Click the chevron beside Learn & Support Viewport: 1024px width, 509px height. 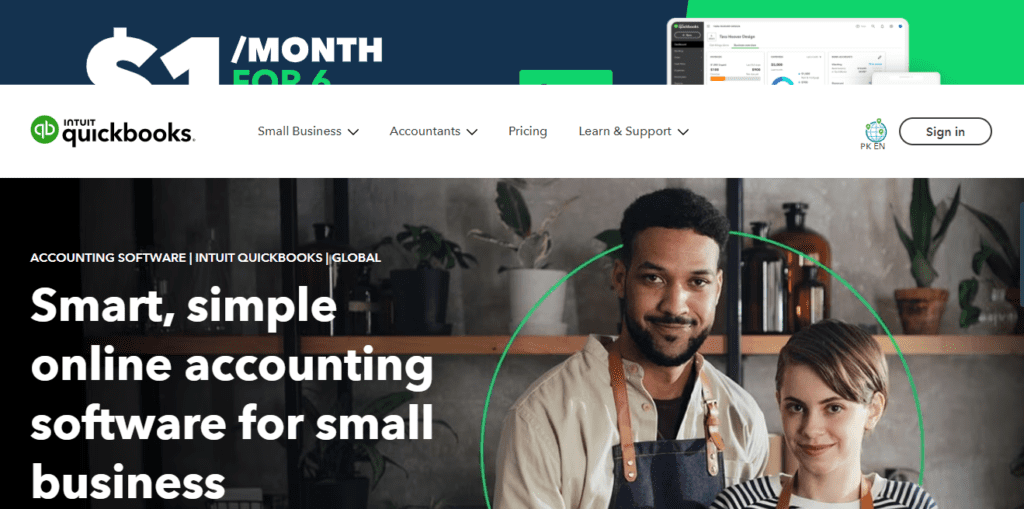(683, 131)
